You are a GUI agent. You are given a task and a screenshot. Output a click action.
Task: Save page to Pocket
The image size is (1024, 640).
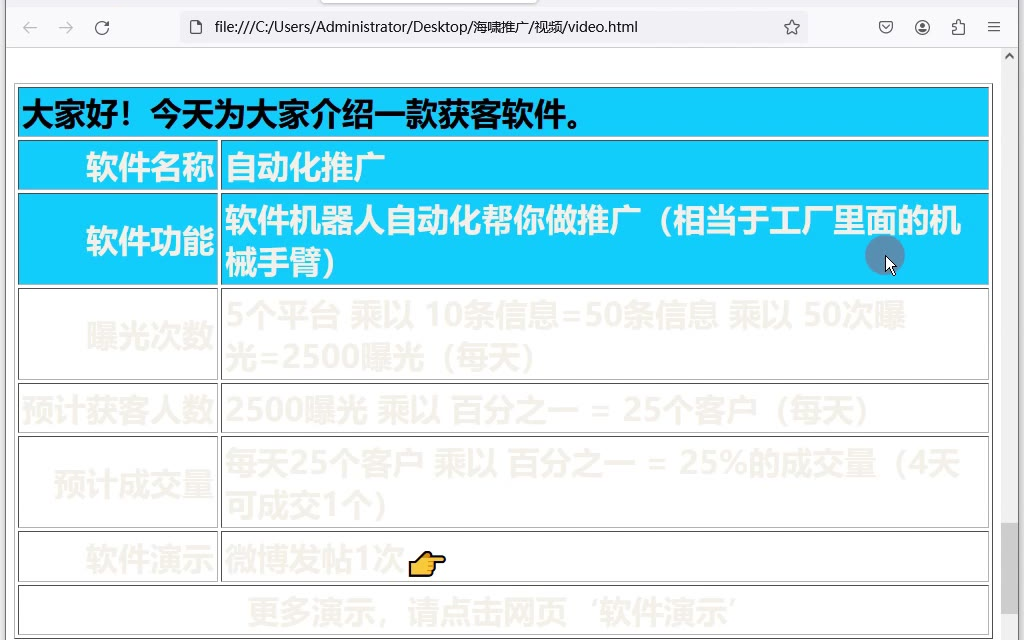pyautogui.click(x=886, y=27)
